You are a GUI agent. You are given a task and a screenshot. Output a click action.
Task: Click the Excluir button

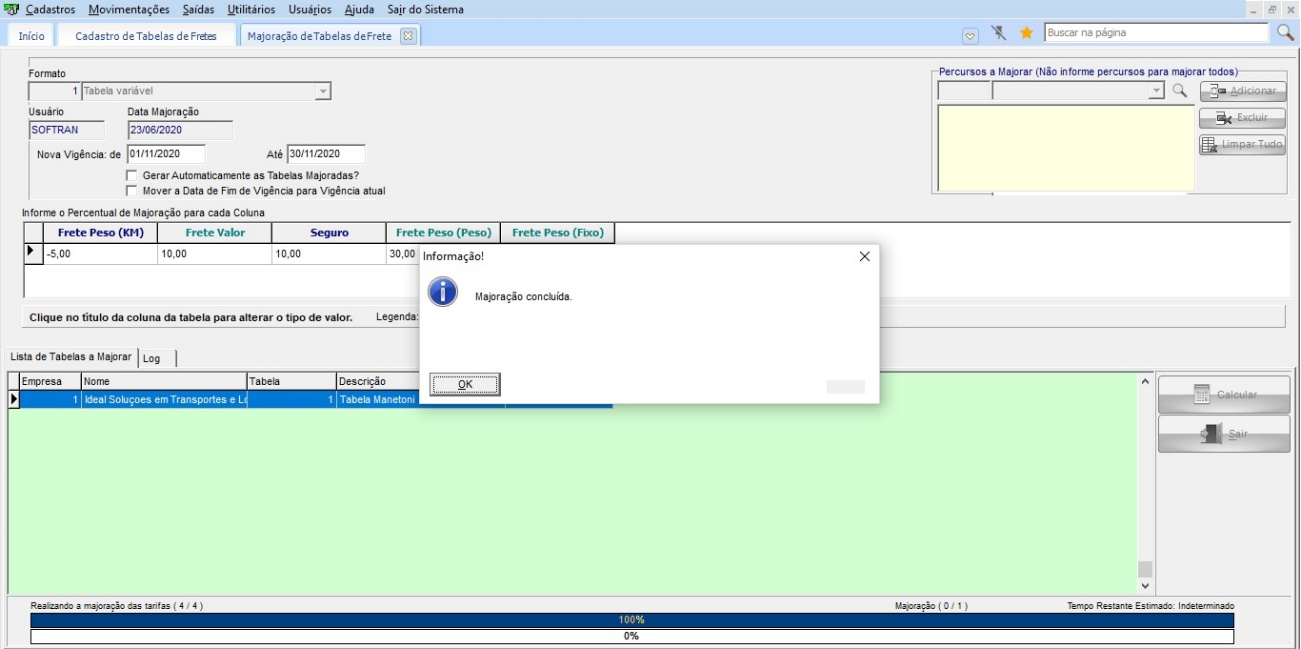tap(1242, 118)
